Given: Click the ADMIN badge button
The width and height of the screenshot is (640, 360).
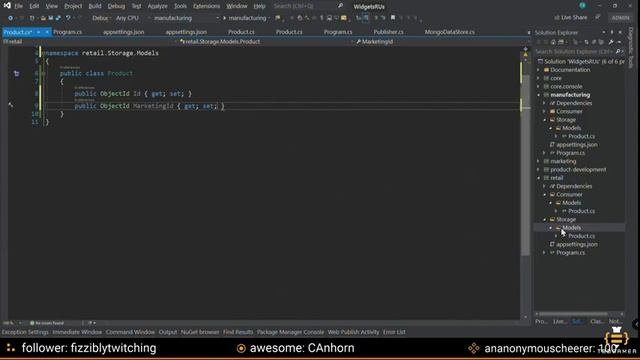Looking at the screenshot, I should [620, 18].
